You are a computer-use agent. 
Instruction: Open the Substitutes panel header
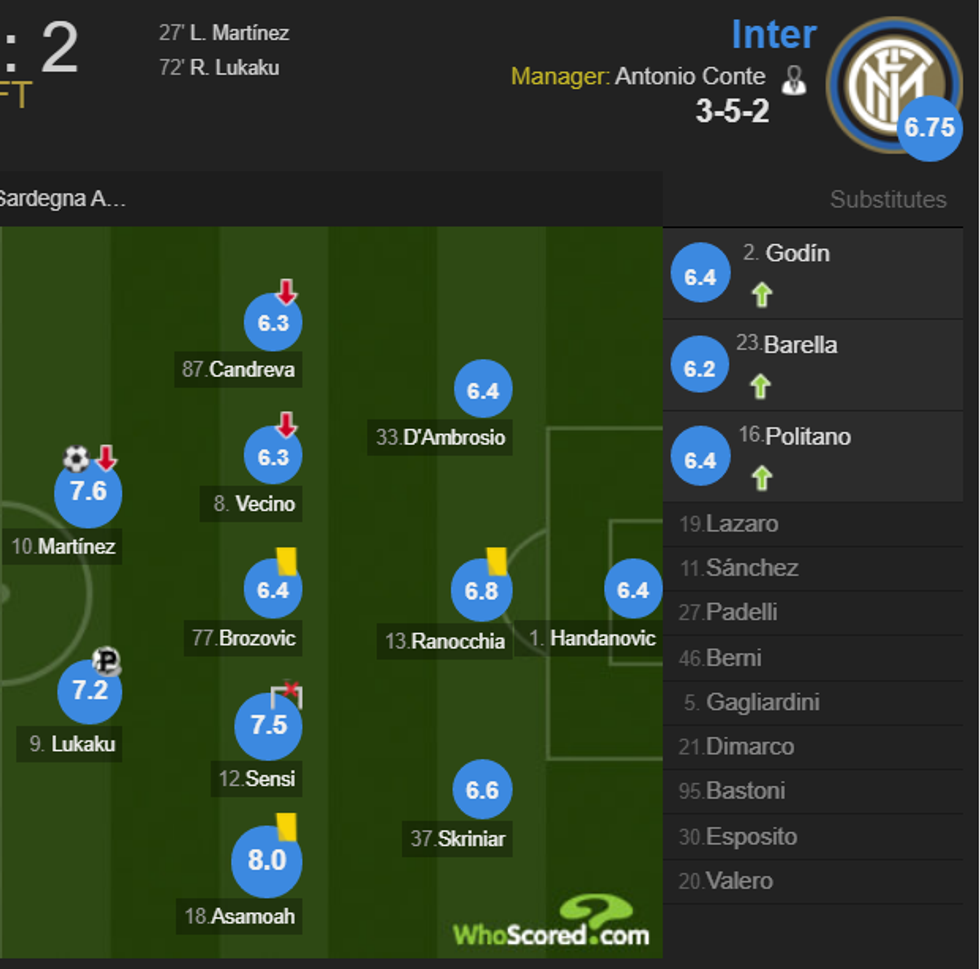[x=888, y=199]
